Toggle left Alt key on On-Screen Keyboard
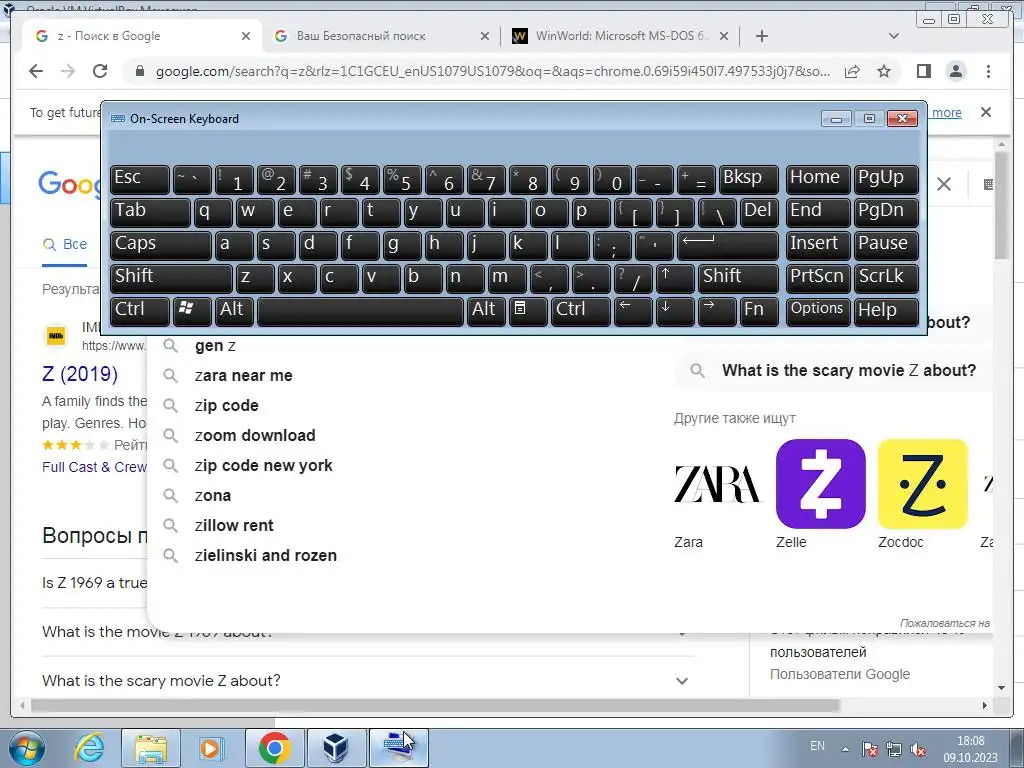This screenshot has width=1024, height=768. tap(234, 311)
